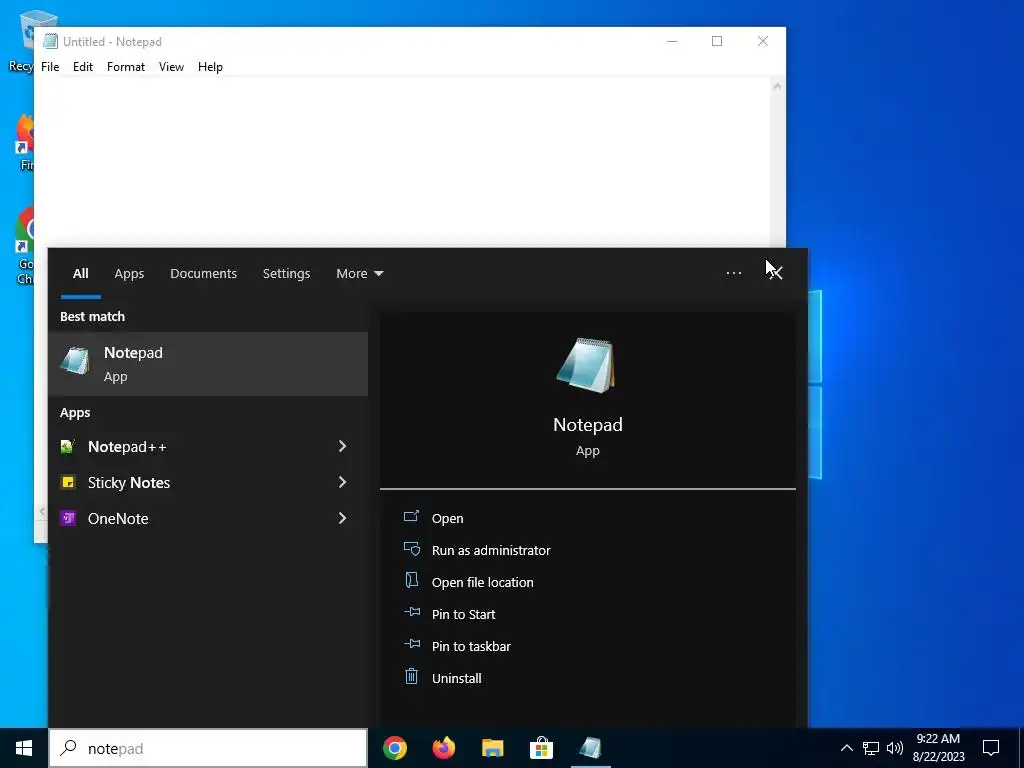Open the search options ellipsis menu
The width and height of the screenshot is (1024, 768).
tap(734, 273)
